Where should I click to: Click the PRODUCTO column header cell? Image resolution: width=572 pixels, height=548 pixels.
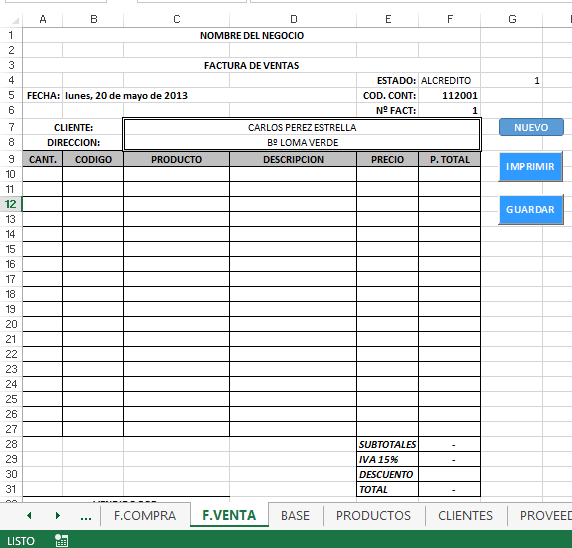coord(177,159)
